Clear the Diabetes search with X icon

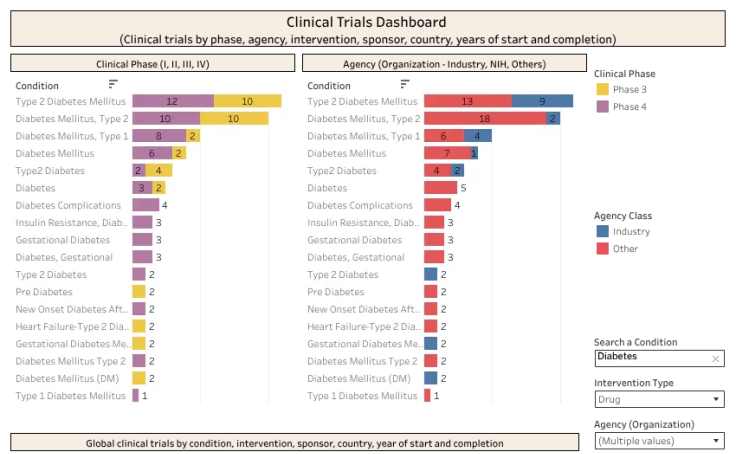(715, 359)
